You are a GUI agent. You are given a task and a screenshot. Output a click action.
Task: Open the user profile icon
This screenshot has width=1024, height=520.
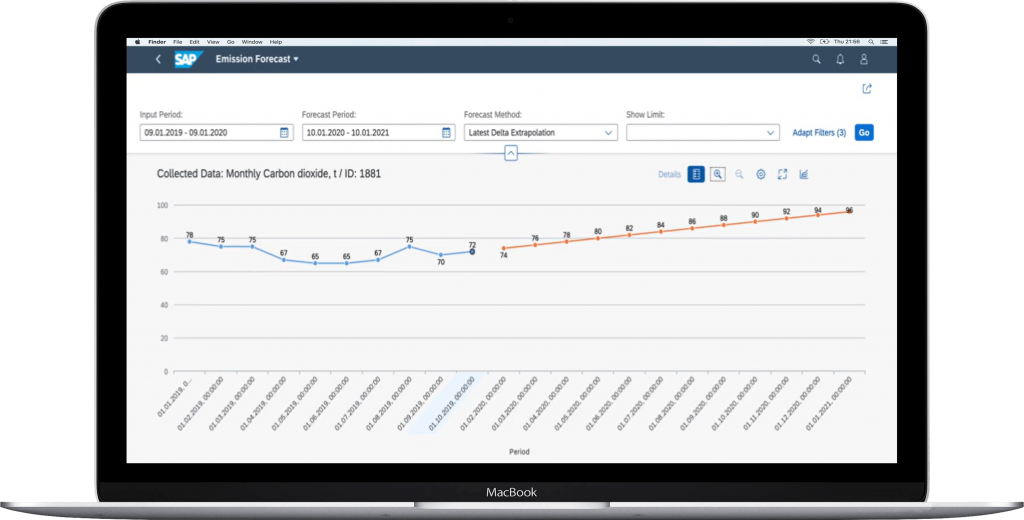[864, 59]
